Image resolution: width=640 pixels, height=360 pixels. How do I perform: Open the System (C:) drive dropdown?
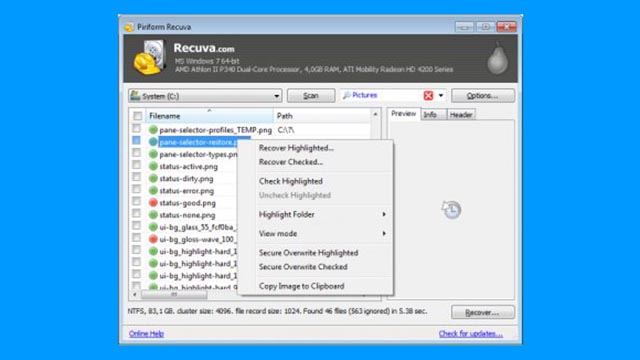(205, 96)
